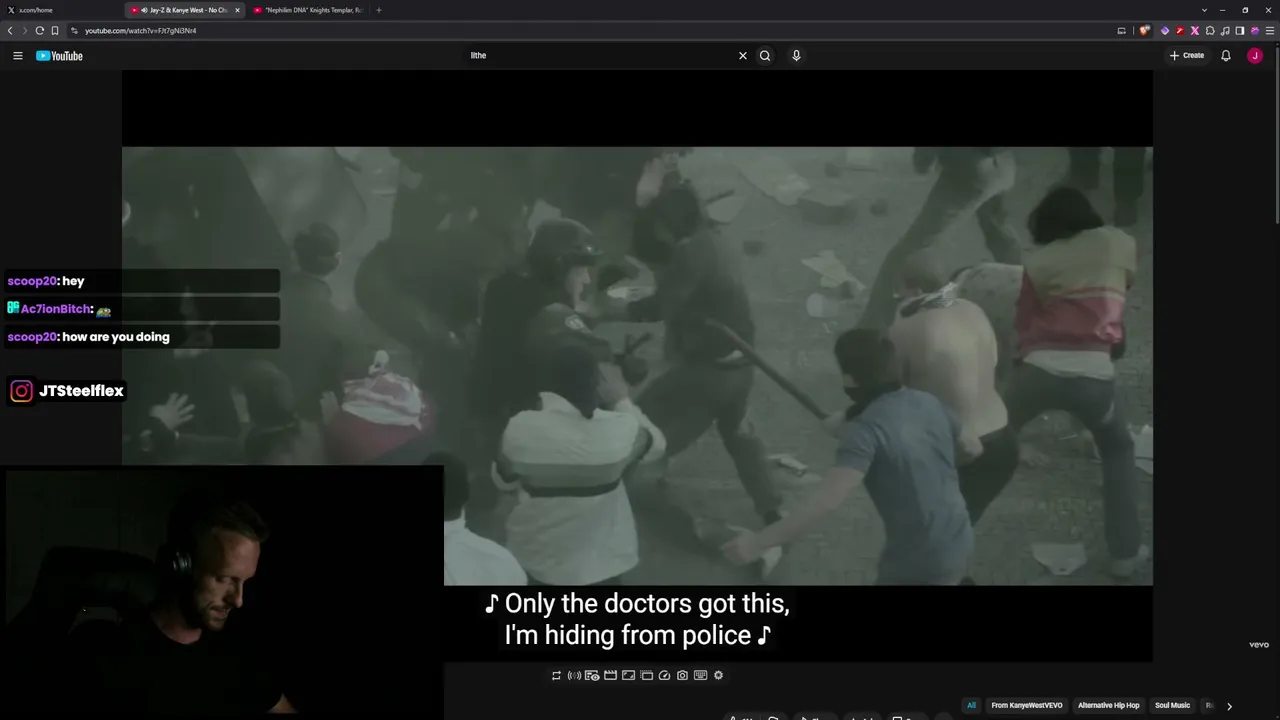
Task: Switch to the Nephilim DNA Knights Templar tab
Action: (308, 10)
